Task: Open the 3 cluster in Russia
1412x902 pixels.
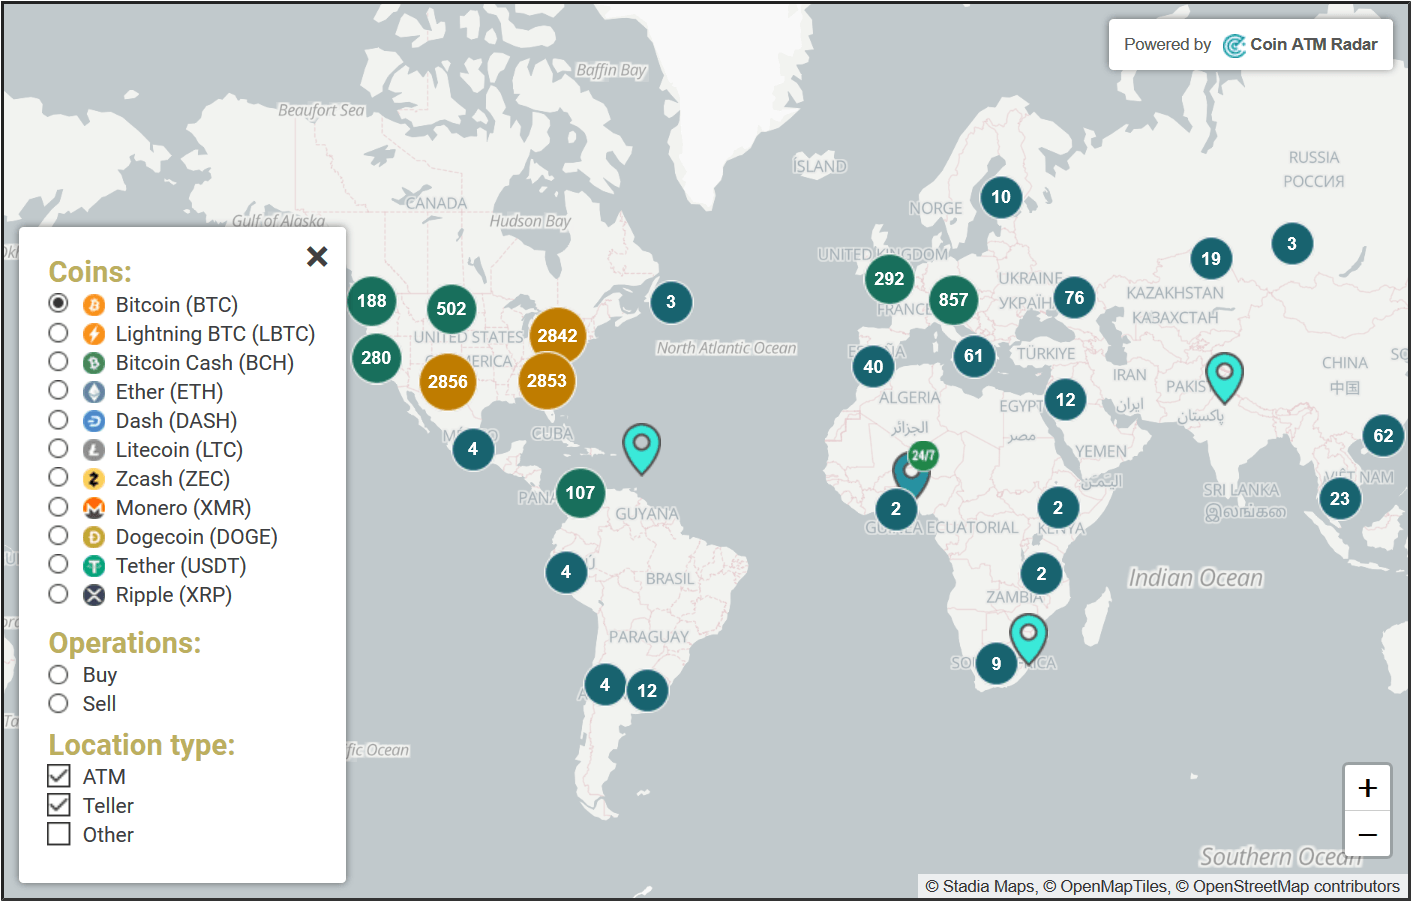Action: (x=1292, y=244)
